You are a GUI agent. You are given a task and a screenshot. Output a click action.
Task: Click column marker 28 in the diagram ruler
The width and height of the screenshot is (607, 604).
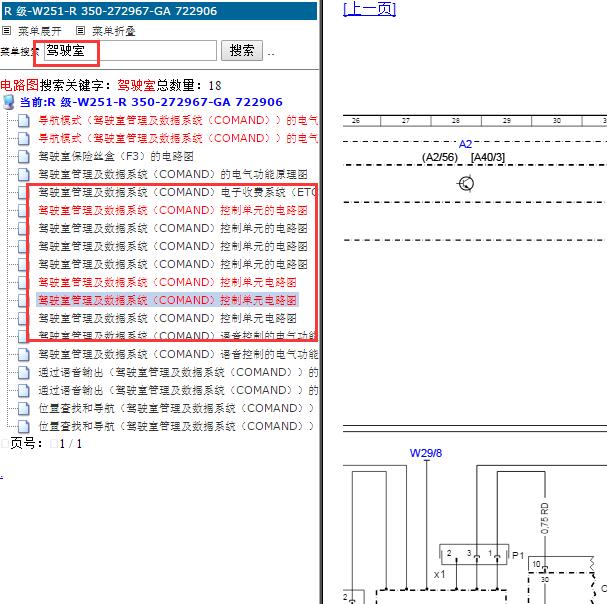[x=456, y=120]
